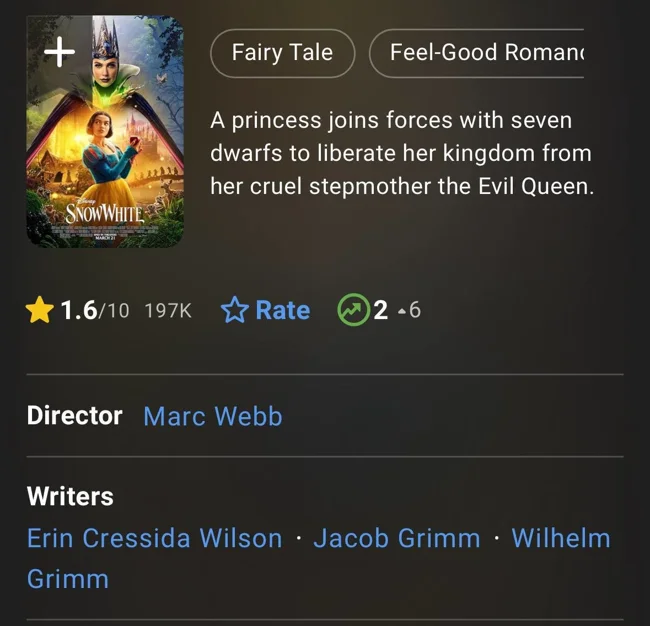Screen dimensions: 650x626
Task: Click the small popularity up-arrow indicator
Action: pyautogui.click(x=401, y=312)
